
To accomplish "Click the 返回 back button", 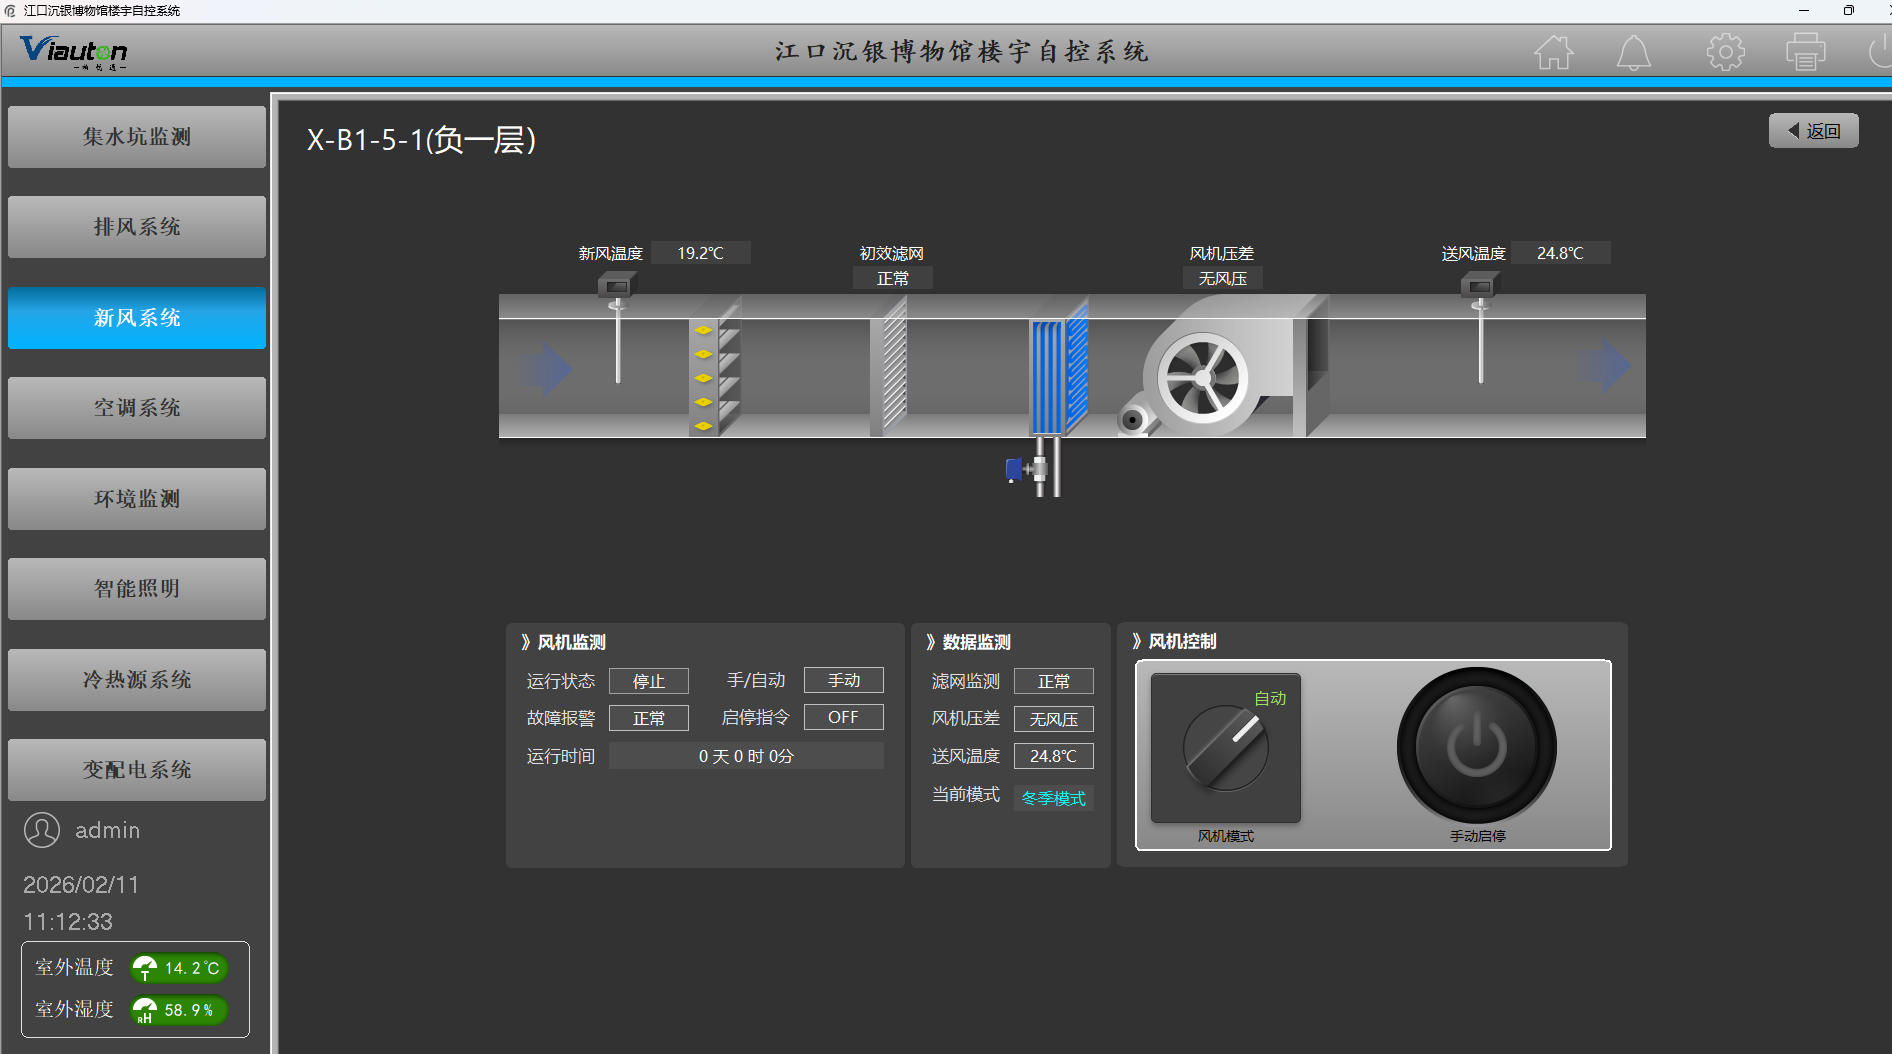I will click(x=1814, y=131).
